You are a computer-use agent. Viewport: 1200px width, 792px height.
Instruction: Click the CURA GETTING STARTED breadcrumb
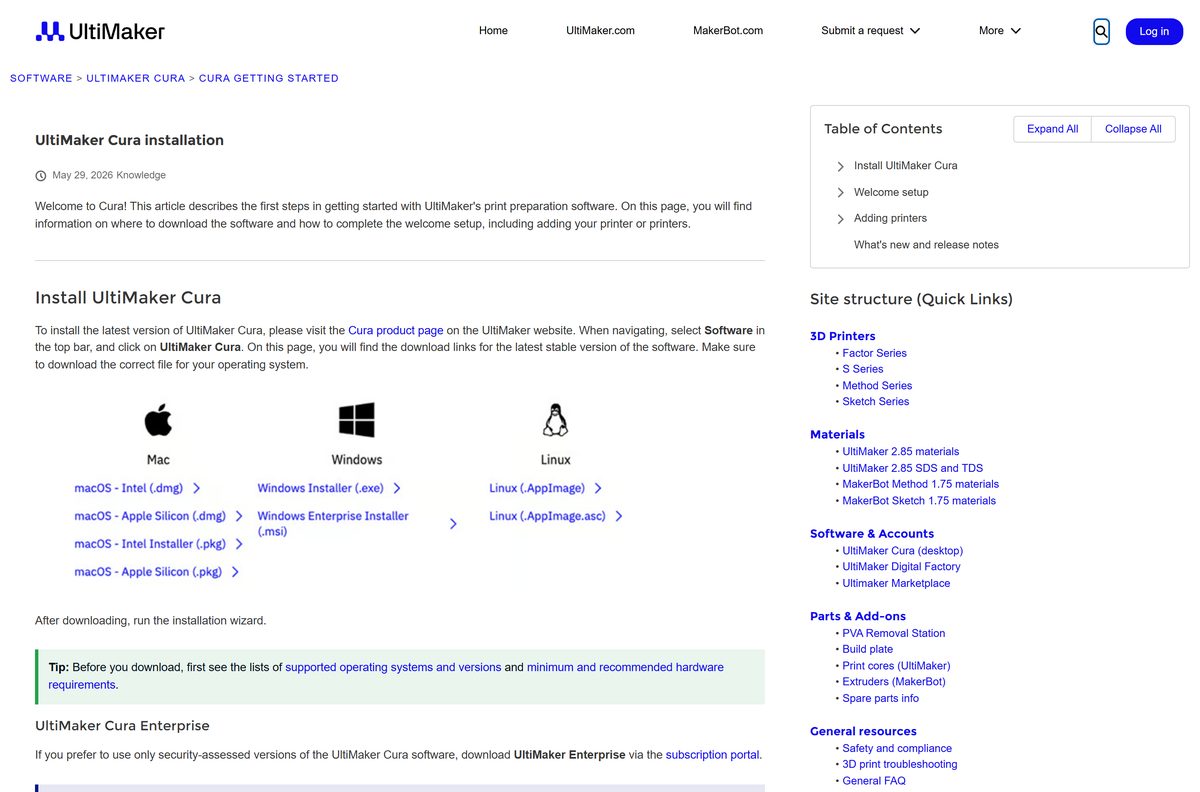tap(269, 78)
